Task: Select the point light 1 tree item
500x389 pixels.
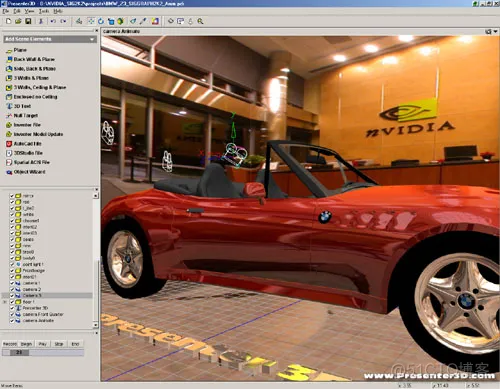Action: point(33,264)
